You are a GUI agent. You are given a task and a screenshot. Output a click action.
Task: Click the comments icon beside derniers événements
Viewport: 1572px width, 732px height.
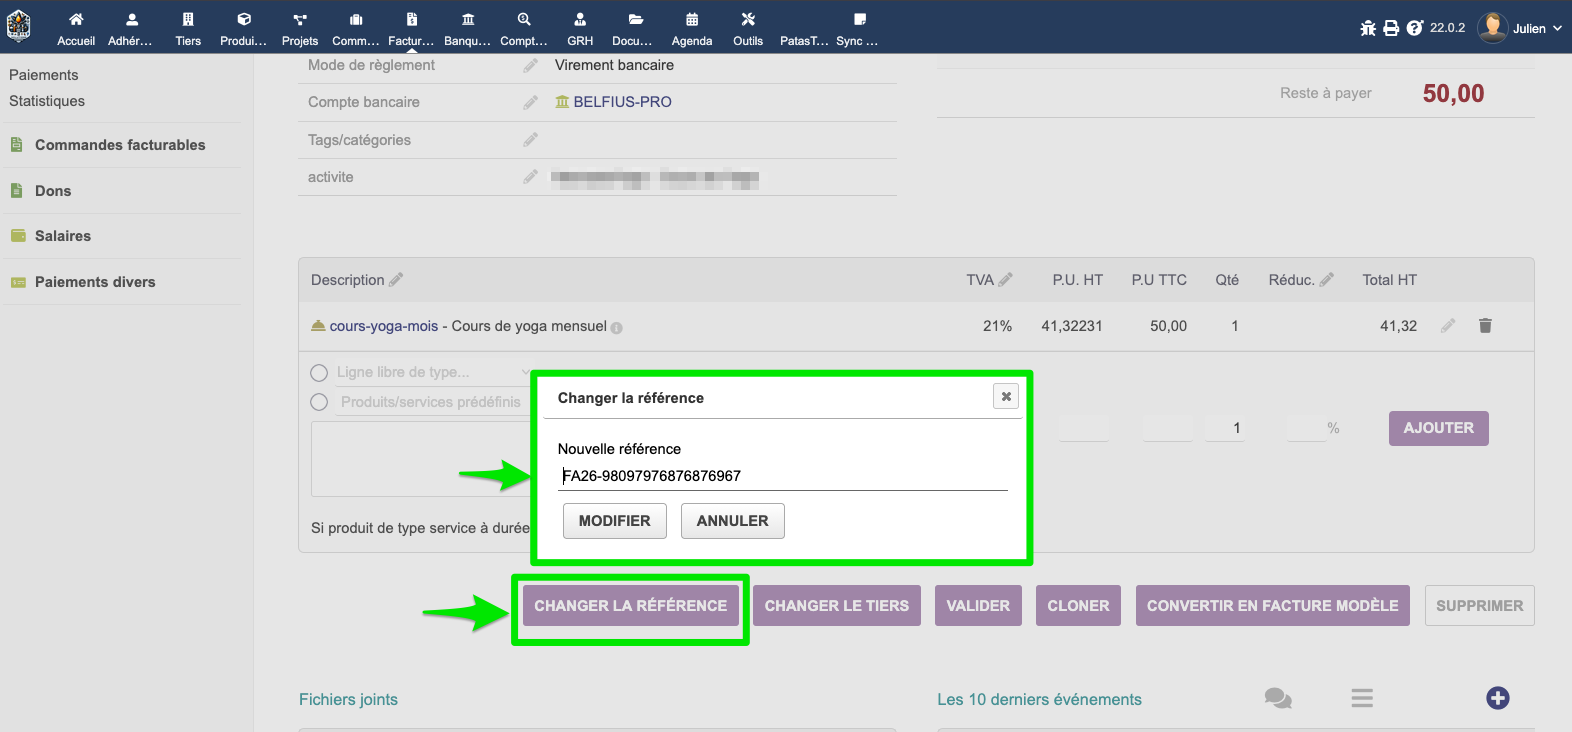(x=1278, y=698)
